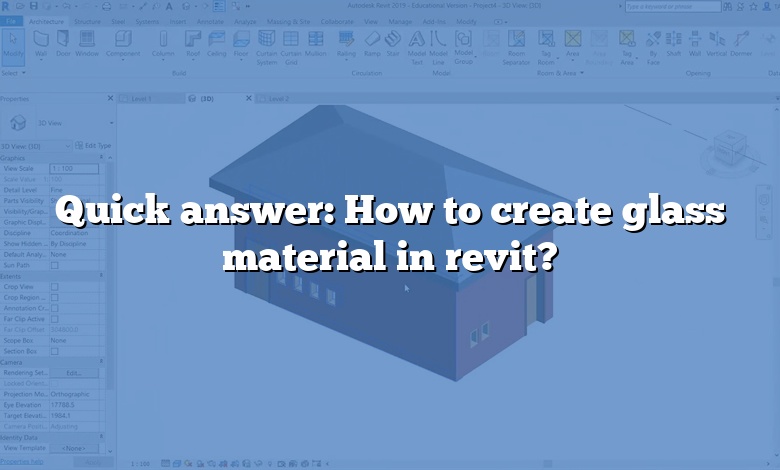Select the Door tool
780x470 pixels.
click(x=63, y=43)
